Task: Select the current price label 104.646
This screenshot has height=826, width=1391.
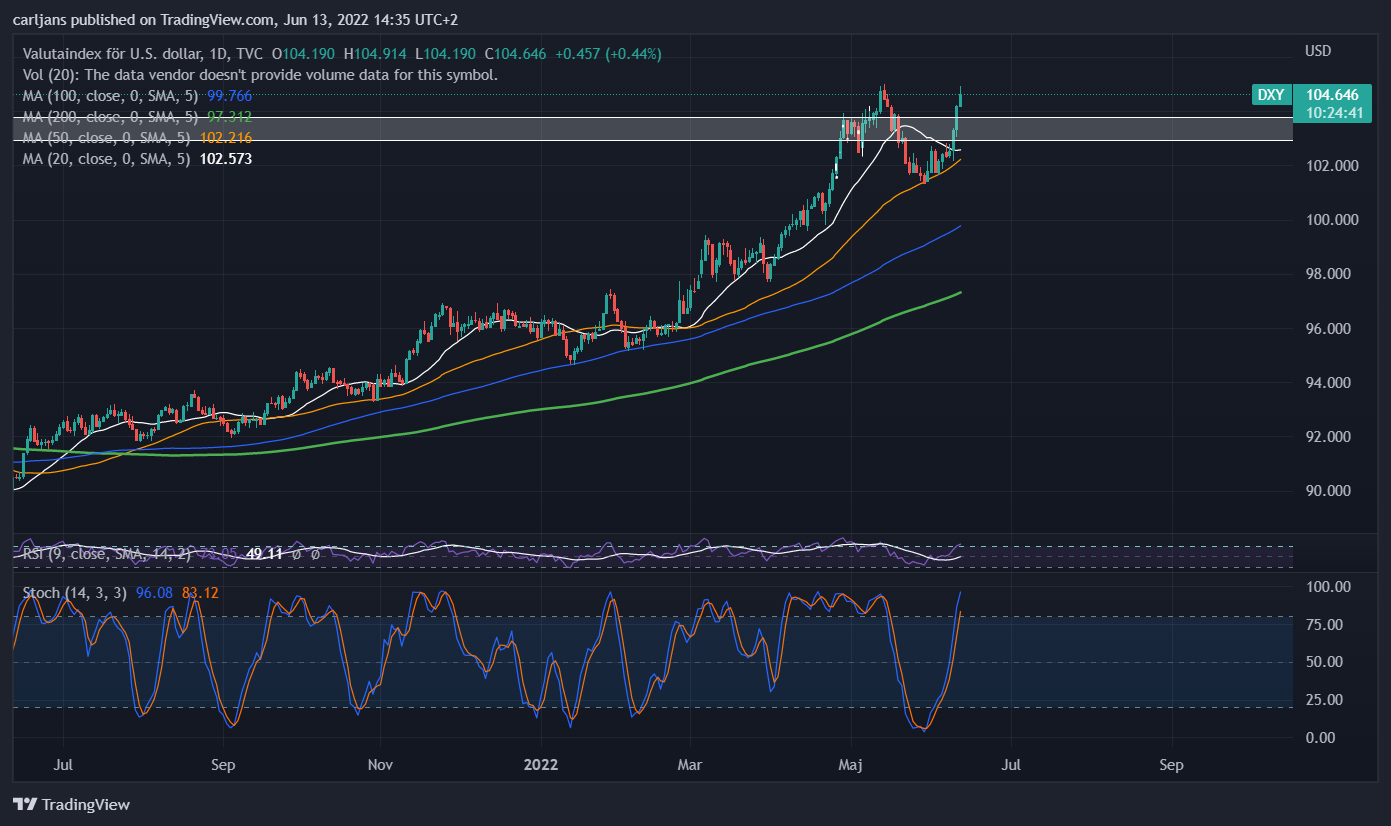Action: pyautogui.click(x=1331, y=95)
